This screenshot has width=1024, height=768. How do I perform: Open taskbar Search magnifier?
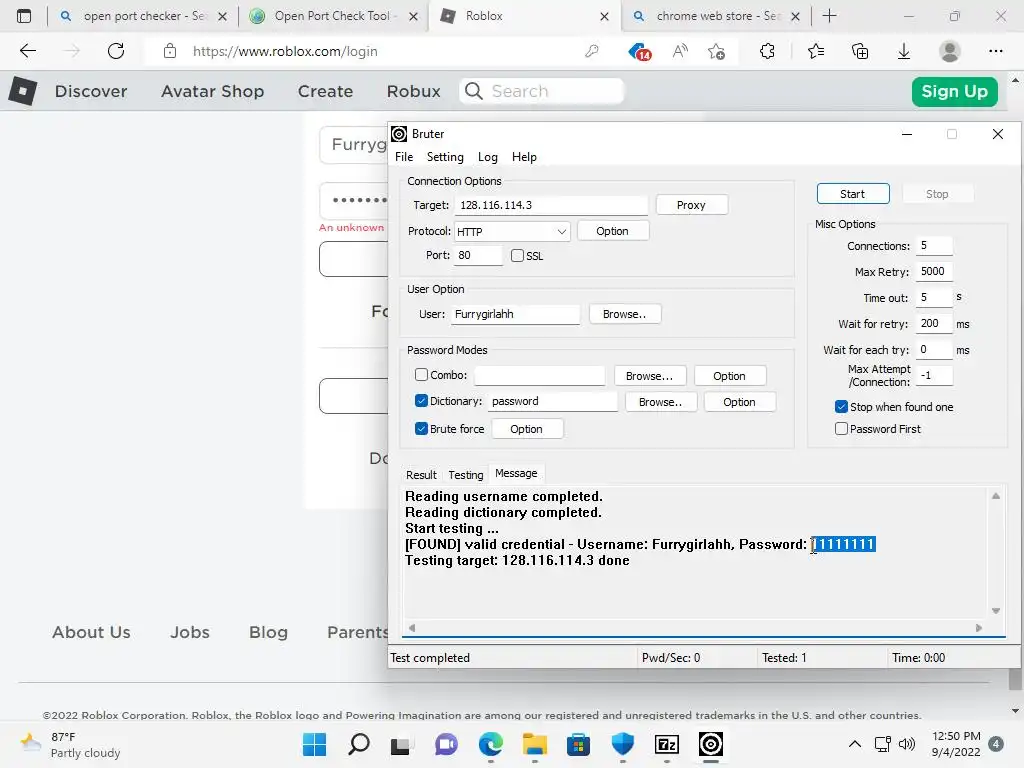[359, 744]
